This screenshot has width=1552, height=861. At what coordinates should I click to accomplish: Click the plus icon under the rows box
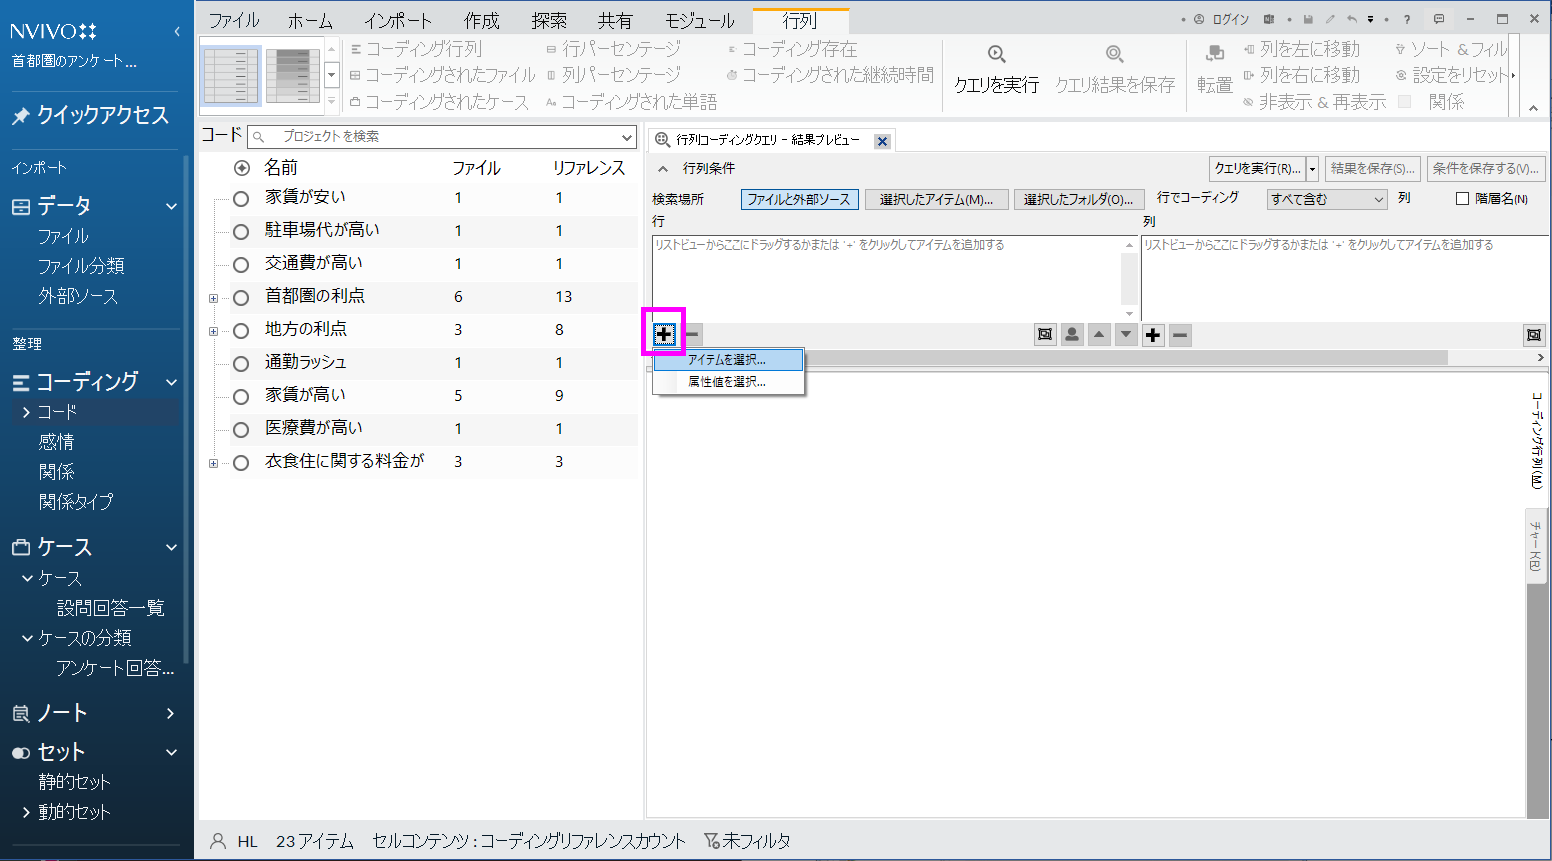click(664, 335)
